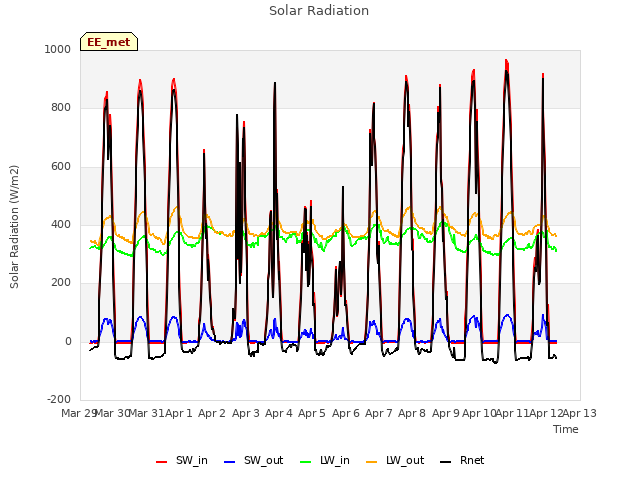Click the orange LW_out legend color marker
The image size is (640, 480).
[371, 462]
